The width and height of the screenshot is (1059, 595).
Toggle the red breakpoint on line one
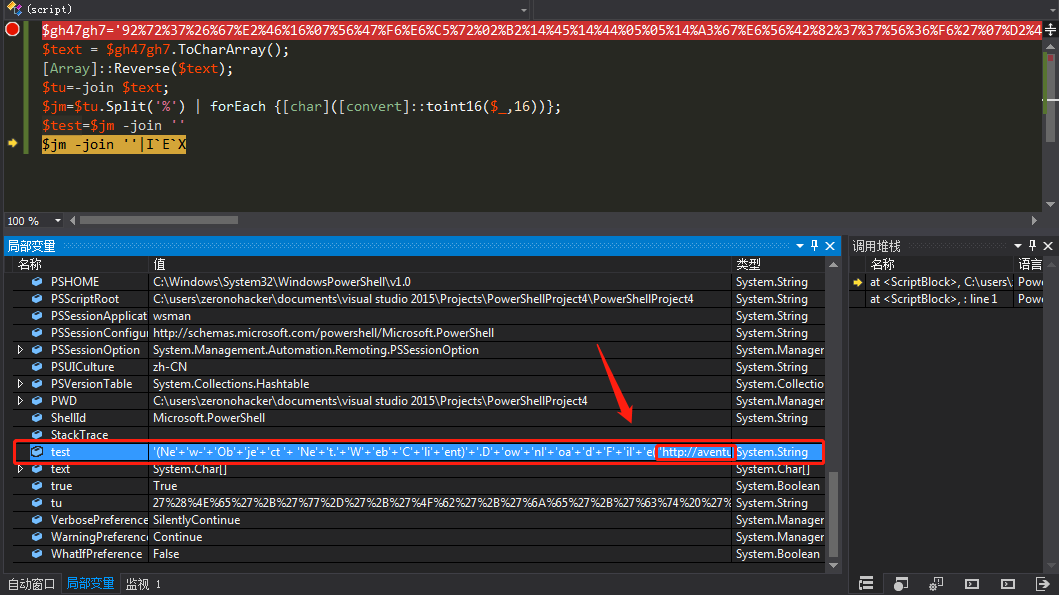[x=12, y=30]
